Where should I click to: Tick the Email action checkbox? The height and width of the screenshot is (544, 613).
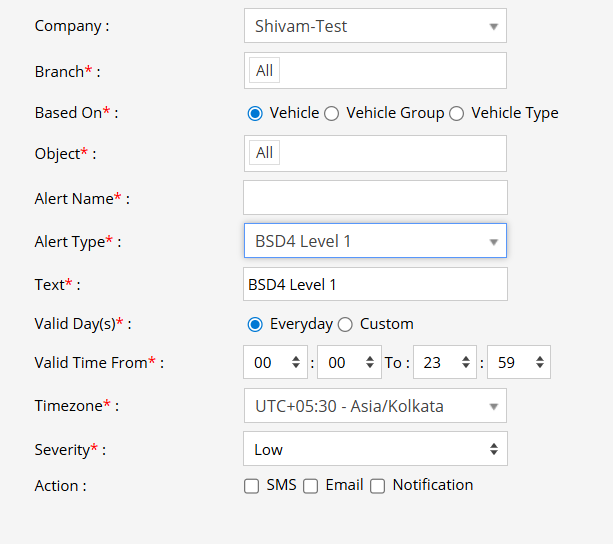(x=311, y=486)
